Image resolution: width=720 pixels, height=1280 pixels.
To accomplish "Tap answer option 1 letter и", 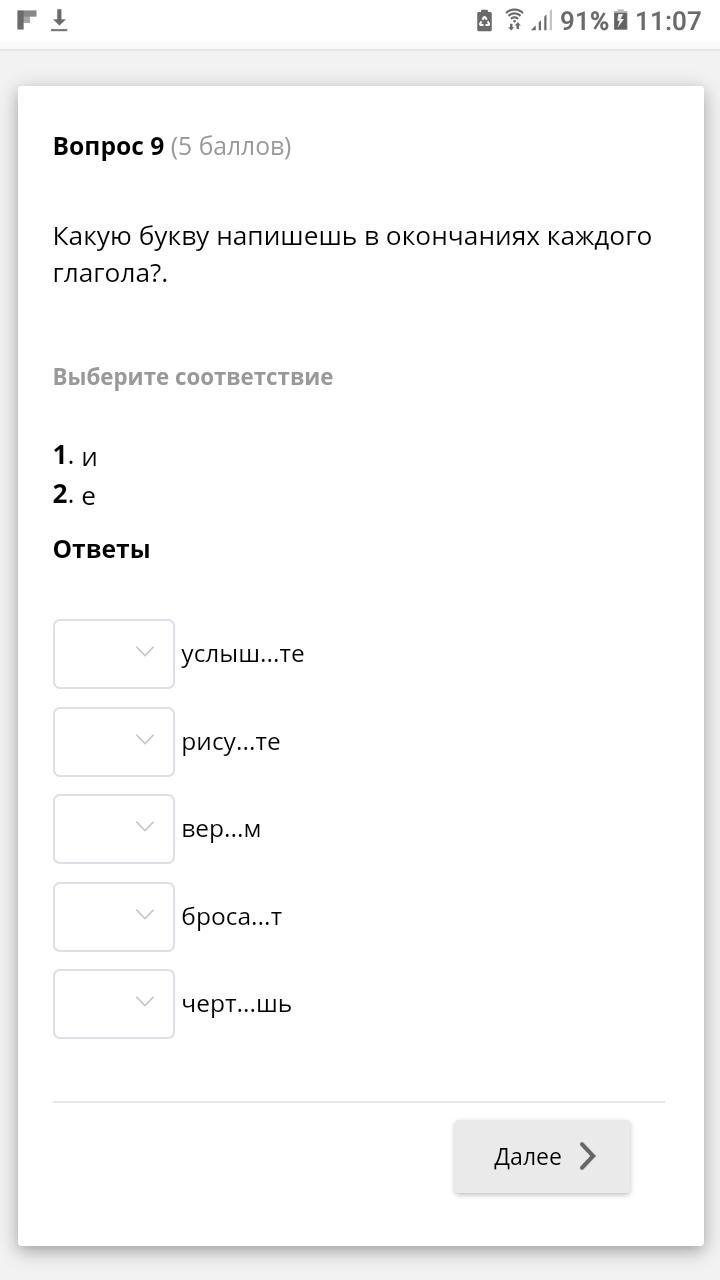I will coord(89,458).
